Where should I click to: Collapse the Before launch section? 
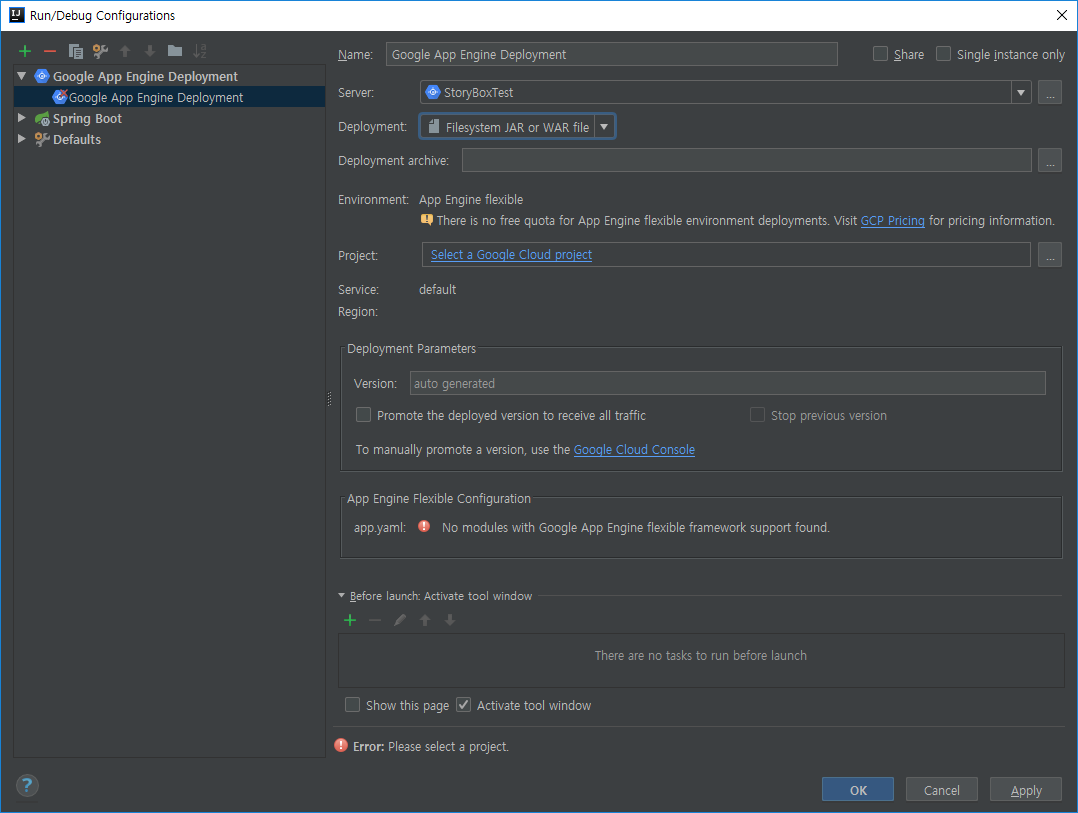(x=342, y=596)
